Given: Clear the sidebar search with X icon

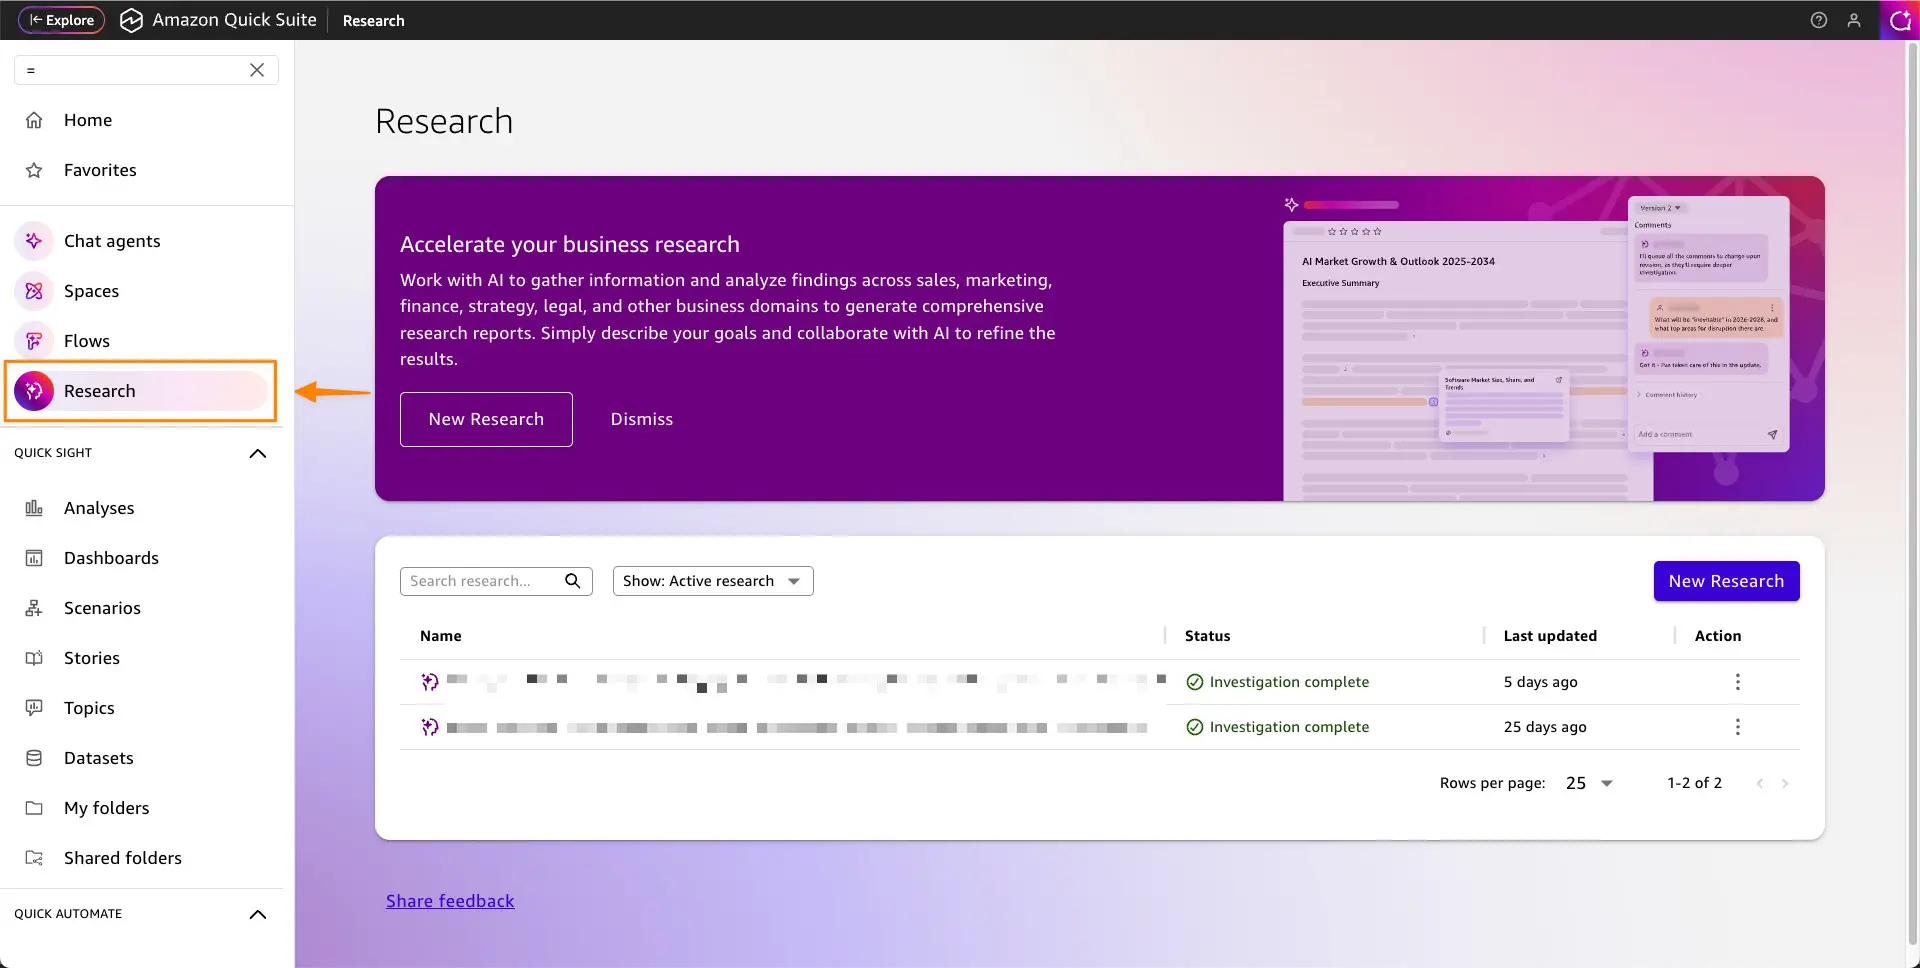Looking at the screenshot, I should [257, 70].
